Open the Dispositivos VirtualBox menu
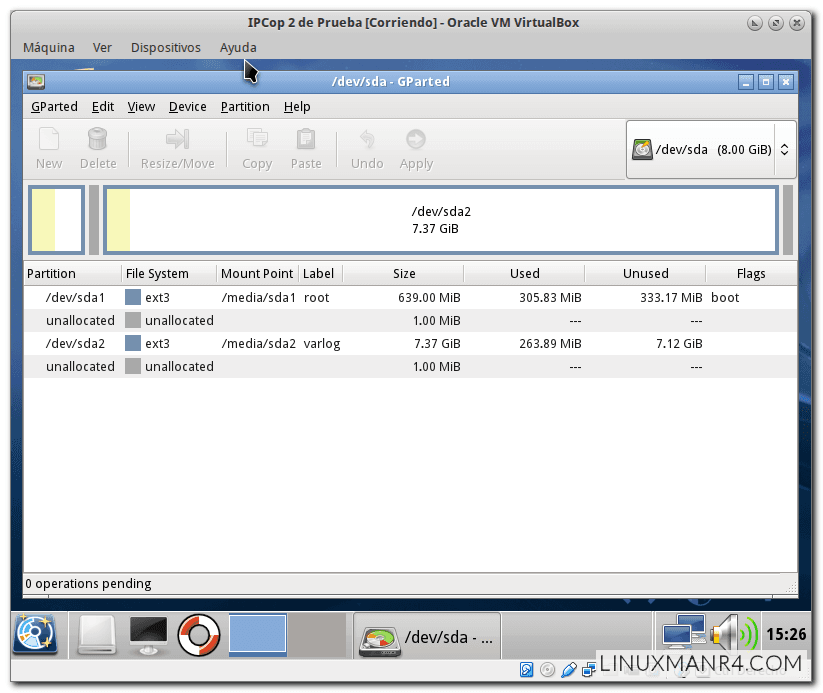Viewport: 823px width, 693px height. pyautogui.click(x=165, y=47)
